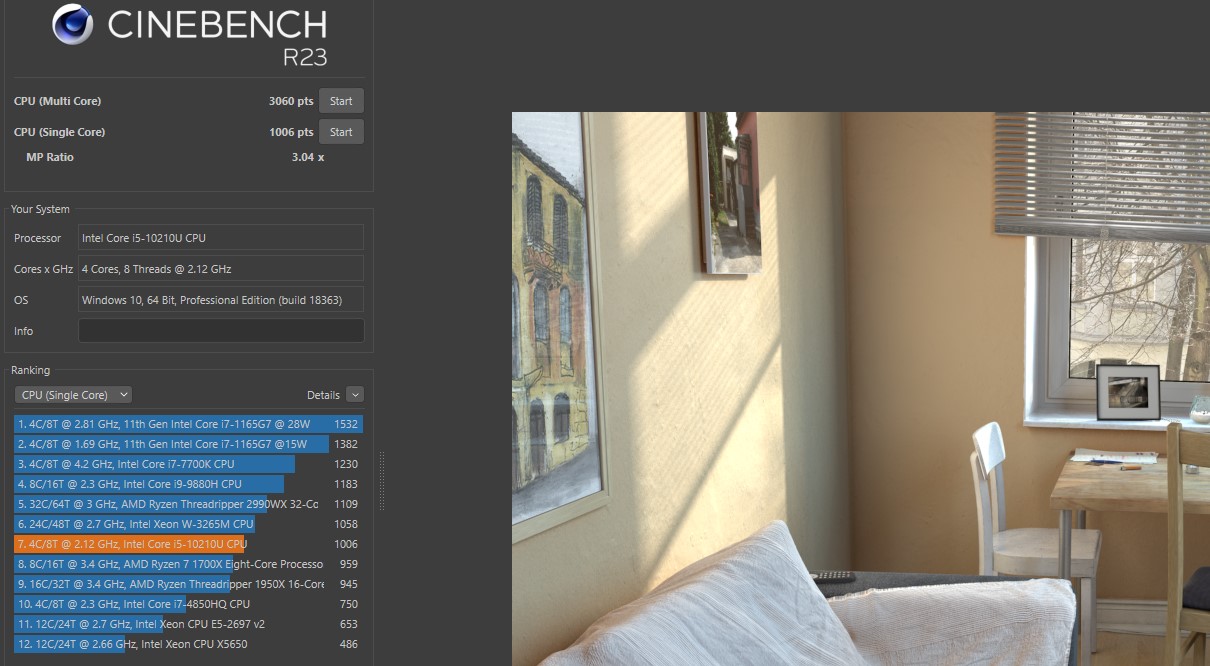Select ranking row 5 Threadripper 2990WX
The height and width of the screenshot is (666, 1210).
tap(188, 504)
